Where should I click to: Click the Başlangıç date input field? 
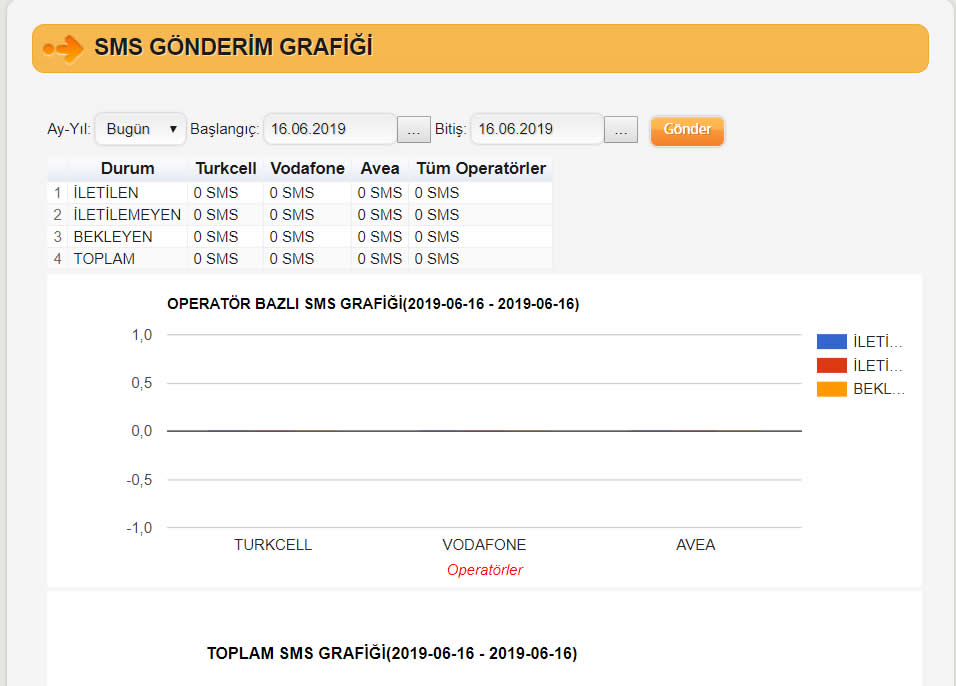click(330, 129)
